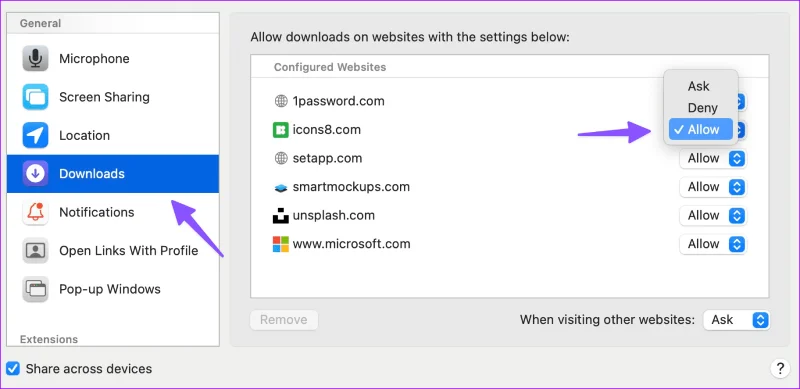800x389 pixels.
Task: Toggle the Share across devices checkbox
Action: click(13, 369)
